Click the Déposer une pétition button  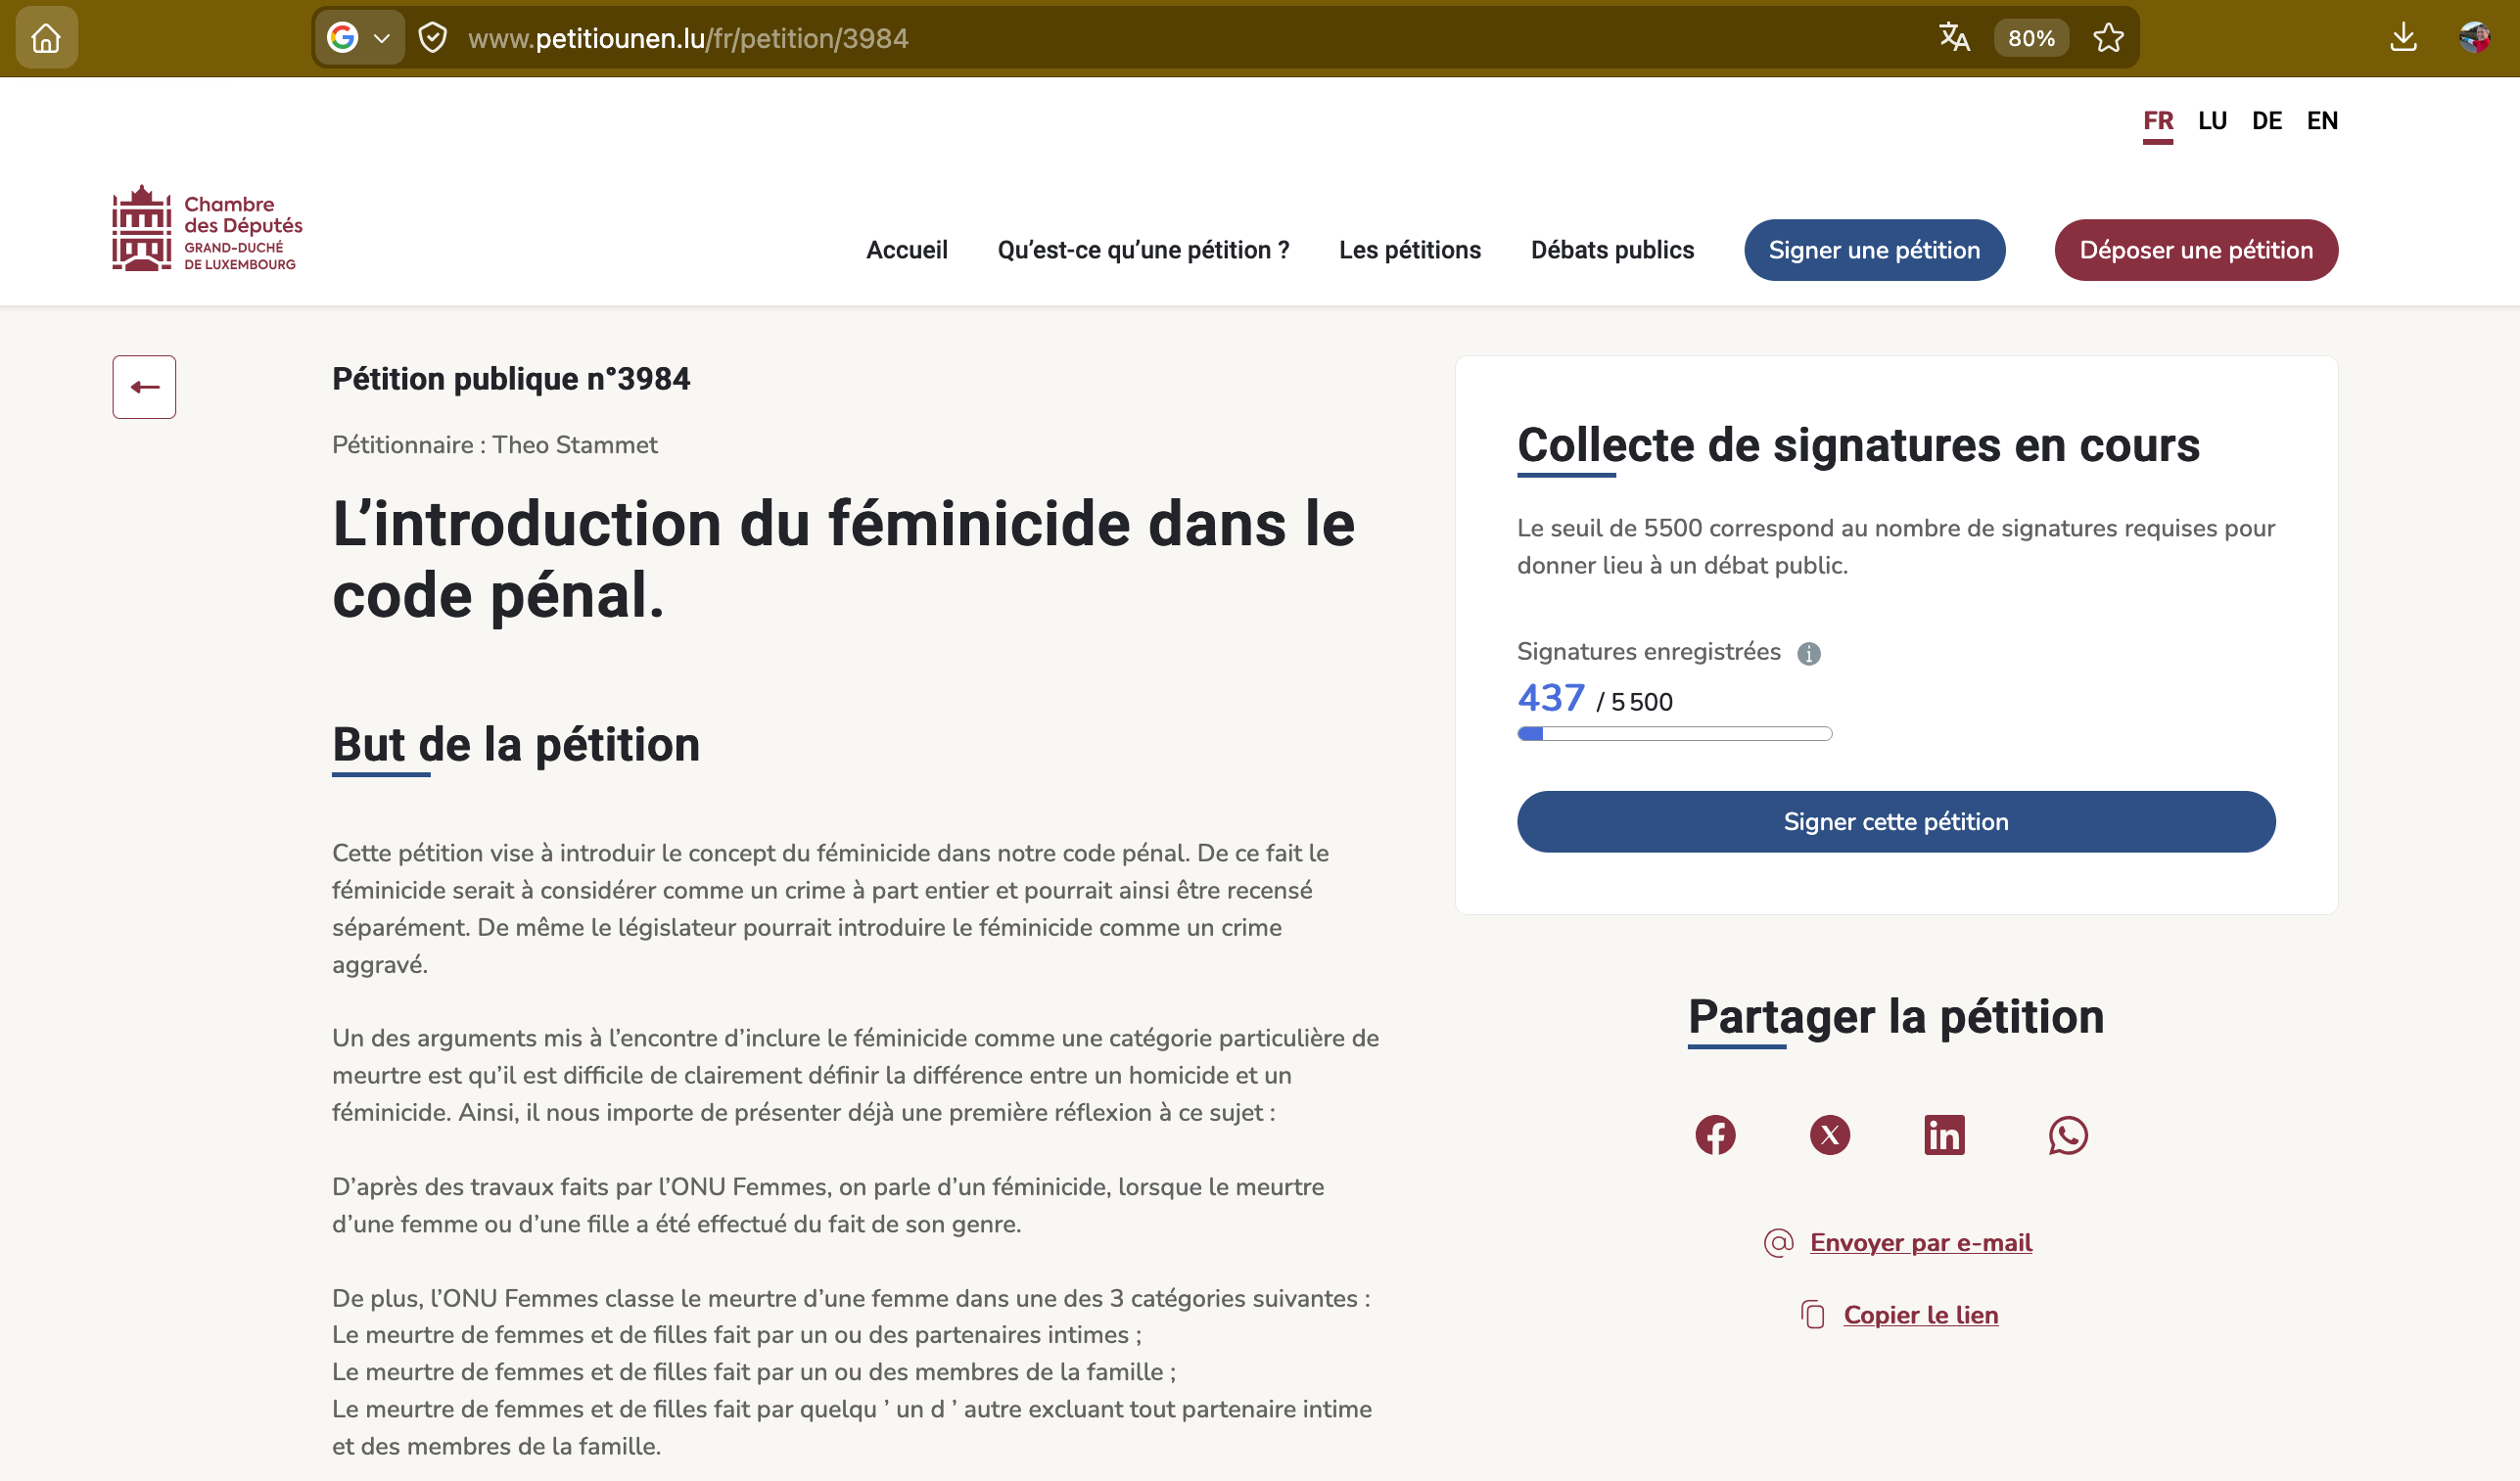tap(2196, 250)
